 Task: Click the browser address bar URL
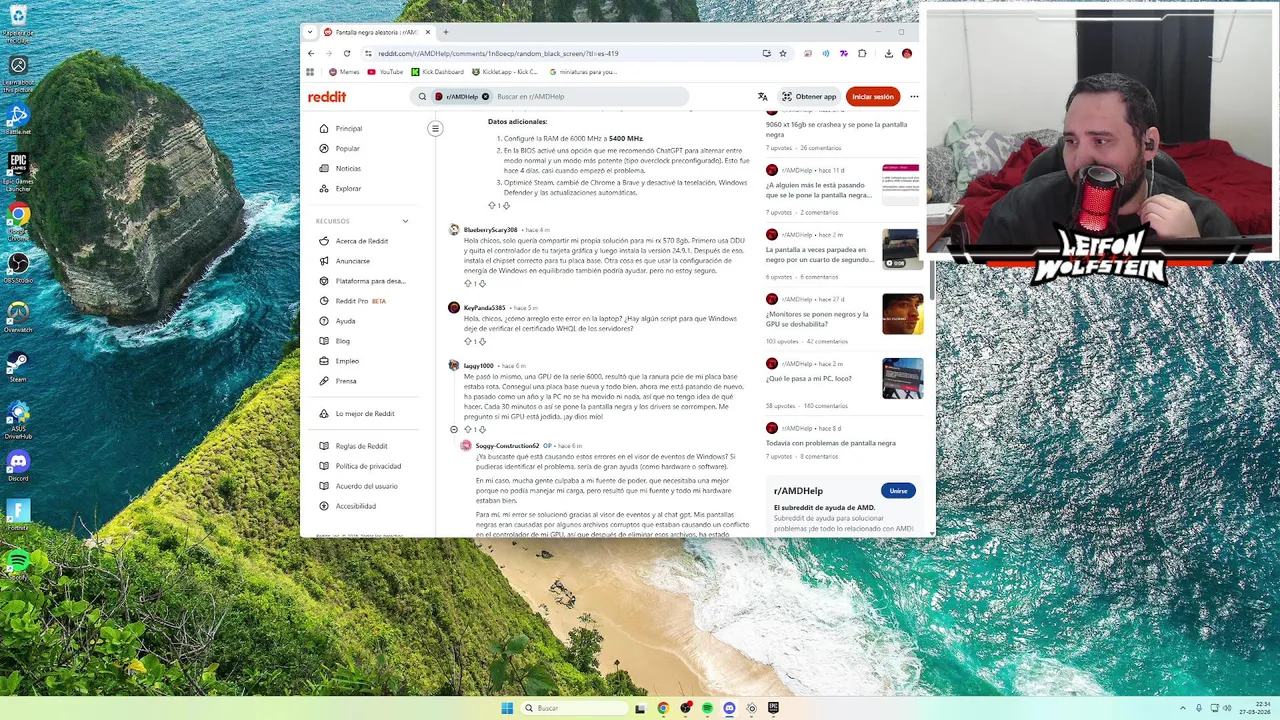click(x=498, y=53)
